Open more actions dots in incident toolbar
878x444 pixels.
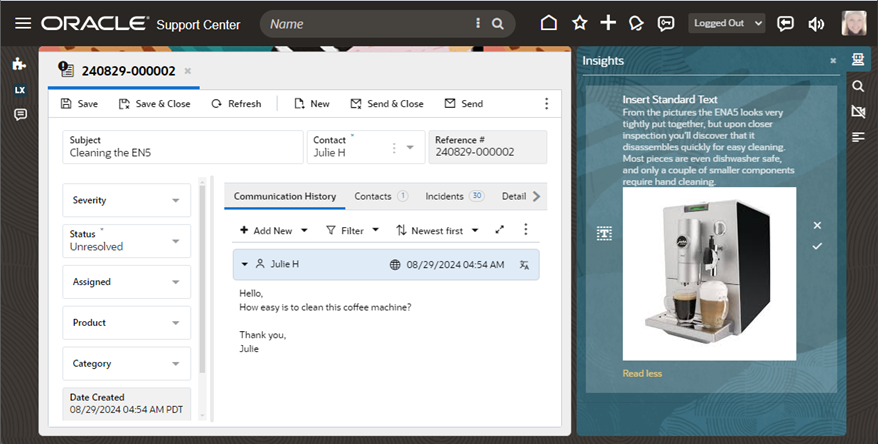547,104
